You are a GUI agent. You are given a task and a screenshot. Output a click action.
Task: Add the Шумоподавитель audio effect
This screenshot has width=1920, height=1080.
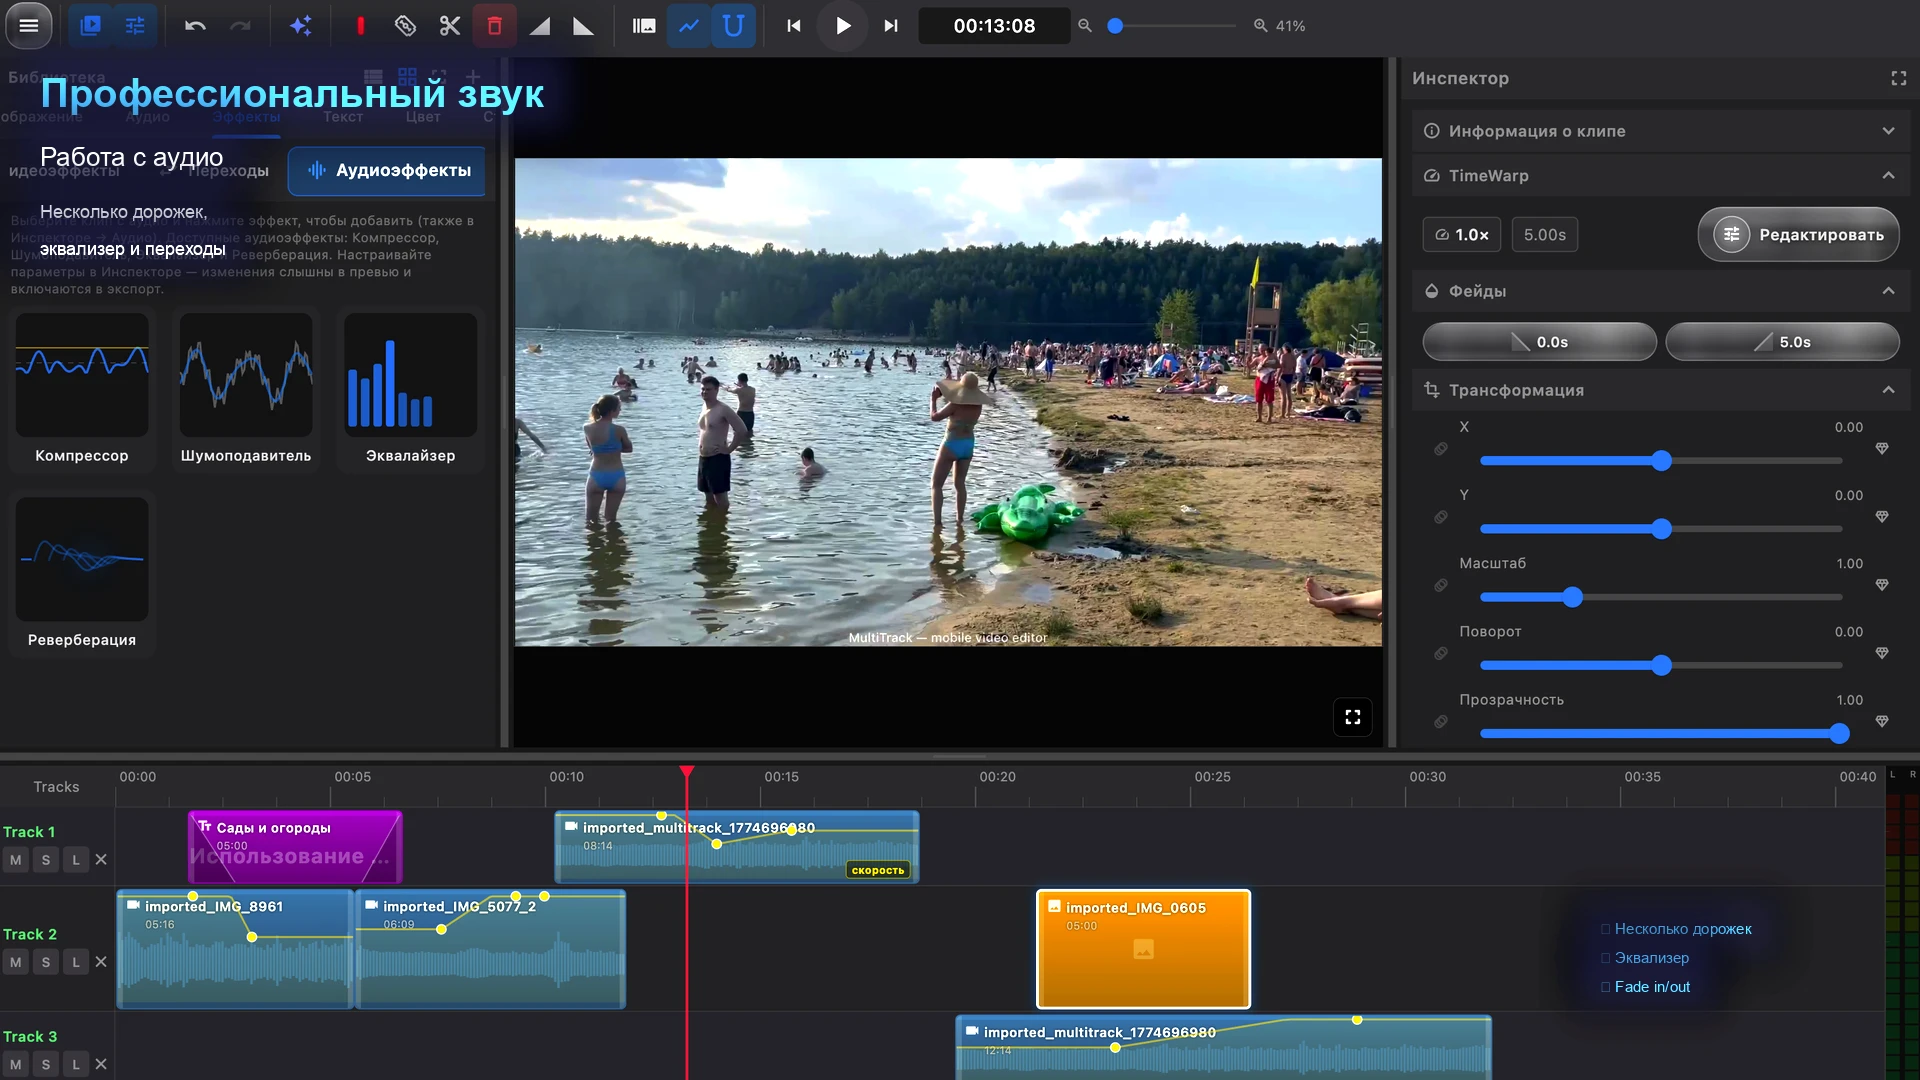(246, 391)
